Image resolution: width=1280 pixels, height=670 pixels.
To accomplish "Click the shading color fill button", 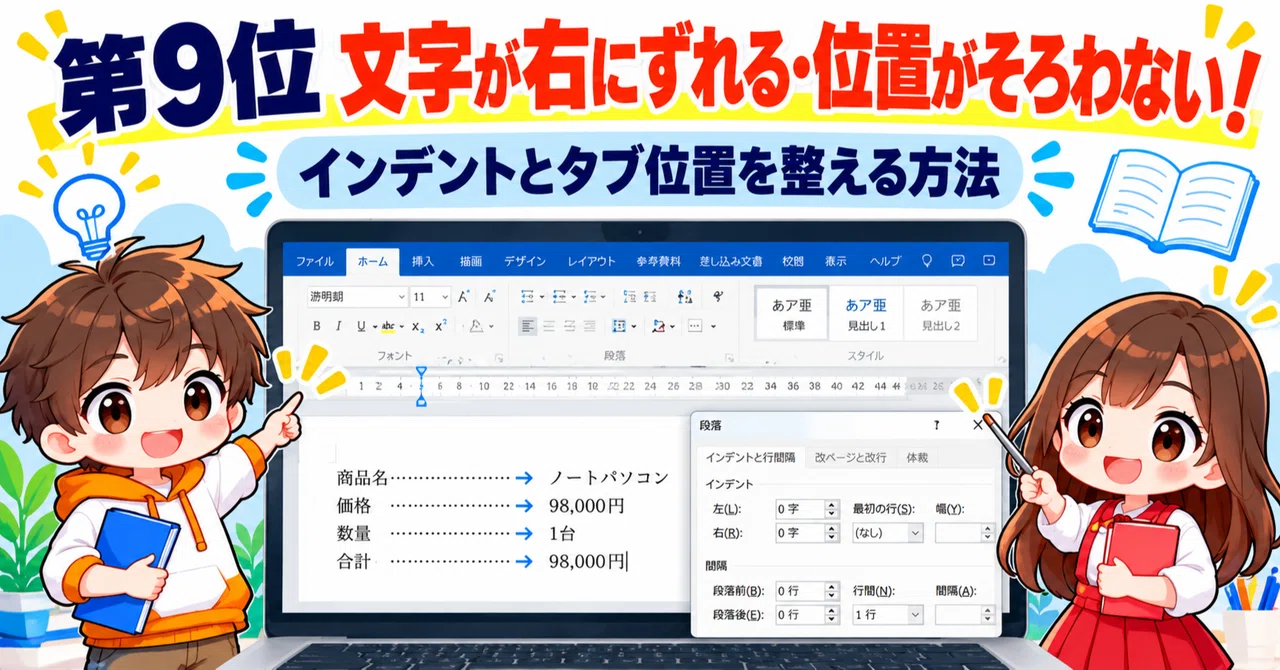I will click(x=659, y=326).
